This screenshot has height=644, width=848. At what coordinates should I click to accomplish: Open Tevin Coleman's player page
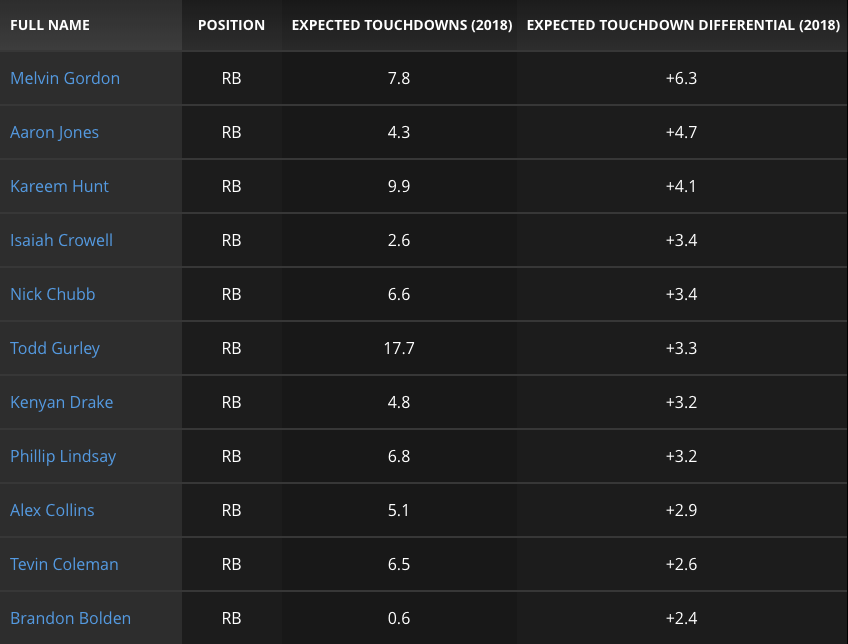pos(64,564)
